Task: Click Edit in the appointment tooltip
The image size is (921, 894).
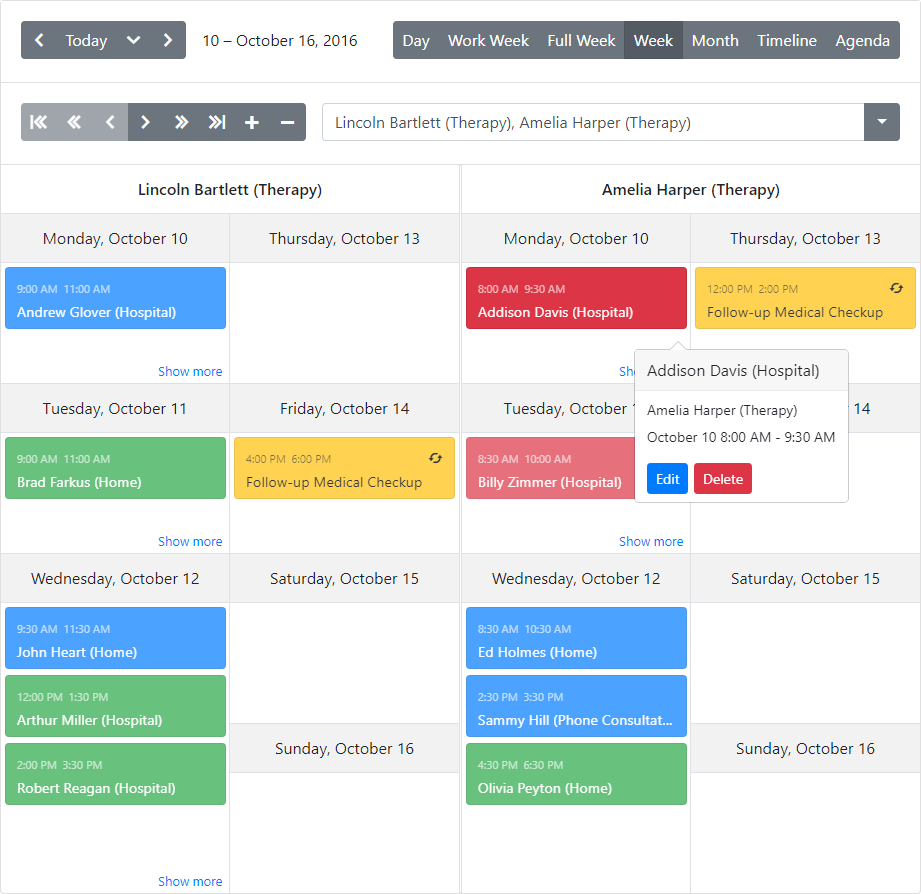Action: pos(667,479)
